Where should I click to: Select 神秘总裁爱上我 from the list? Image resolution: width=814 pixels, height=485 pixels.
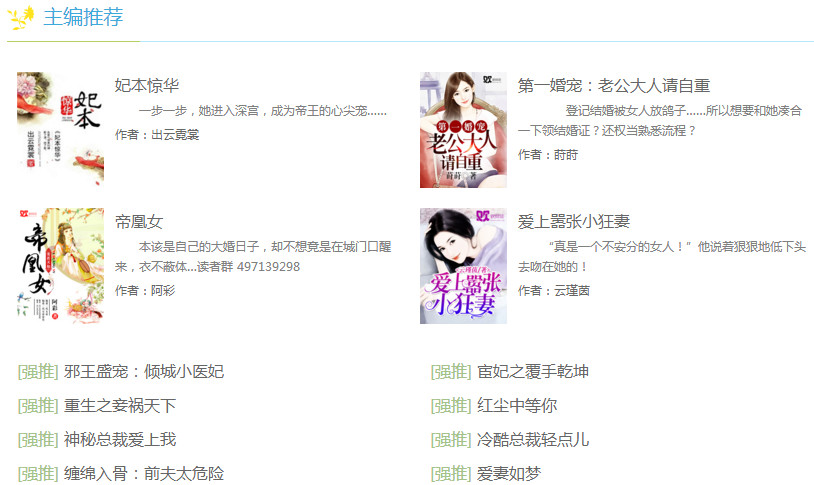coord(120,440)
